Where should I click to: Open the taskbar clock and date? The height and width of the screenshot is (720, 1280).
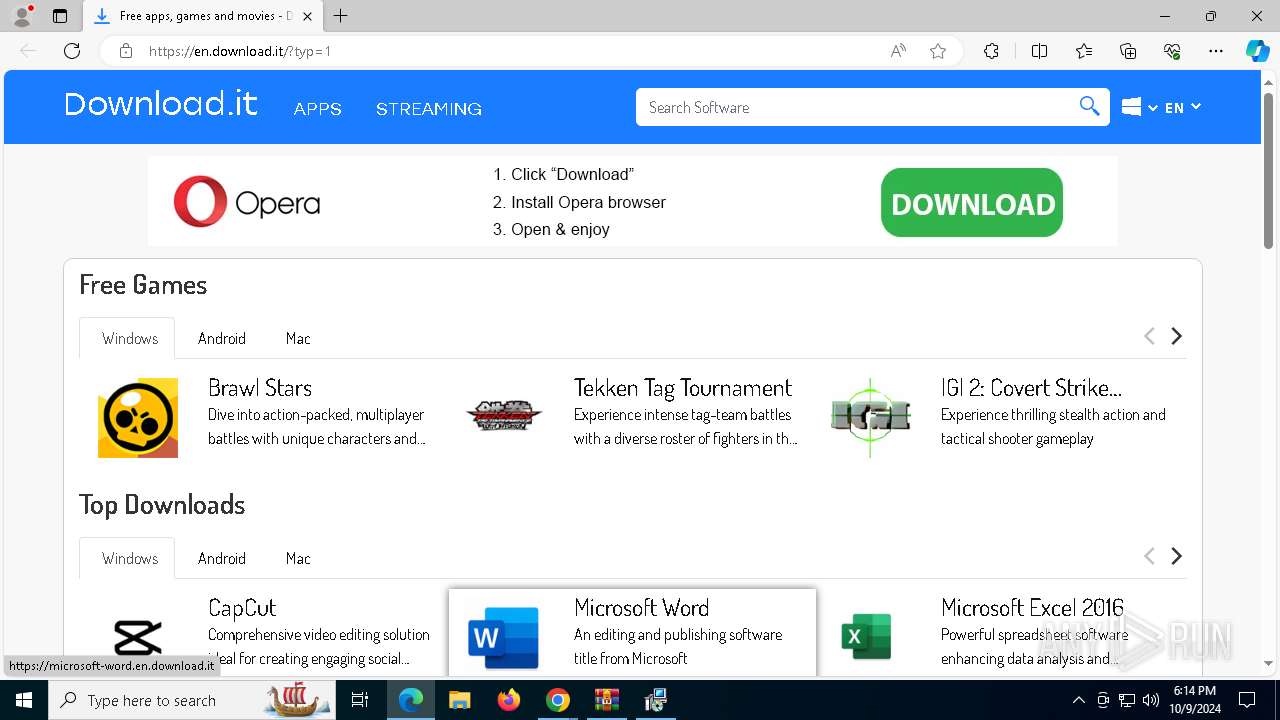(1194, 700)
